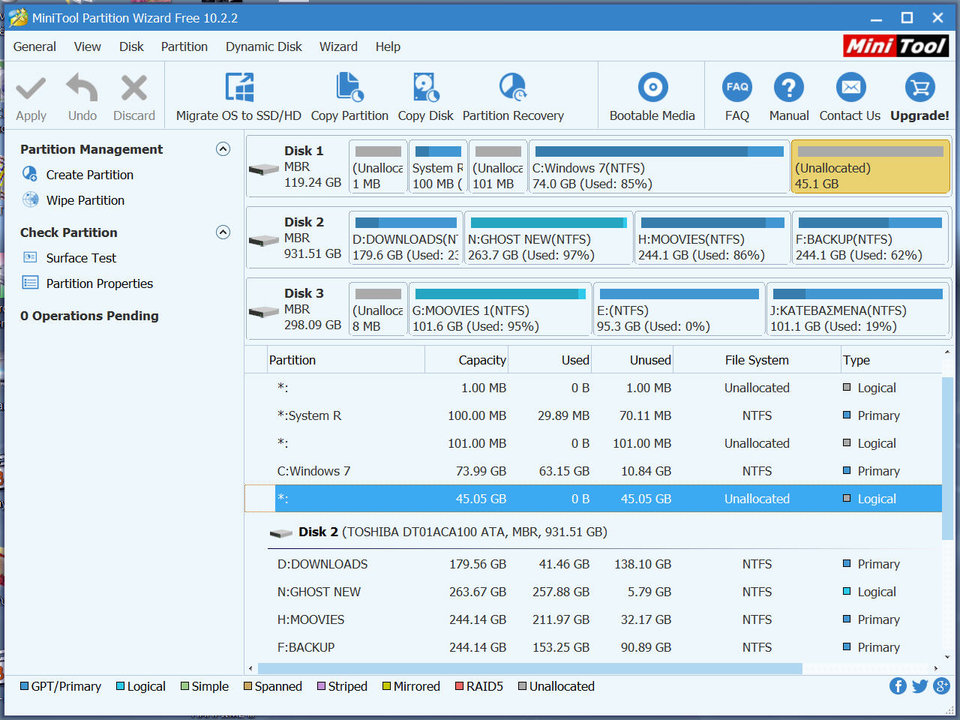This screenshot has height=720, width=960.
Task: Start Partition Recovery from toolbar
Action: (513, 89)
